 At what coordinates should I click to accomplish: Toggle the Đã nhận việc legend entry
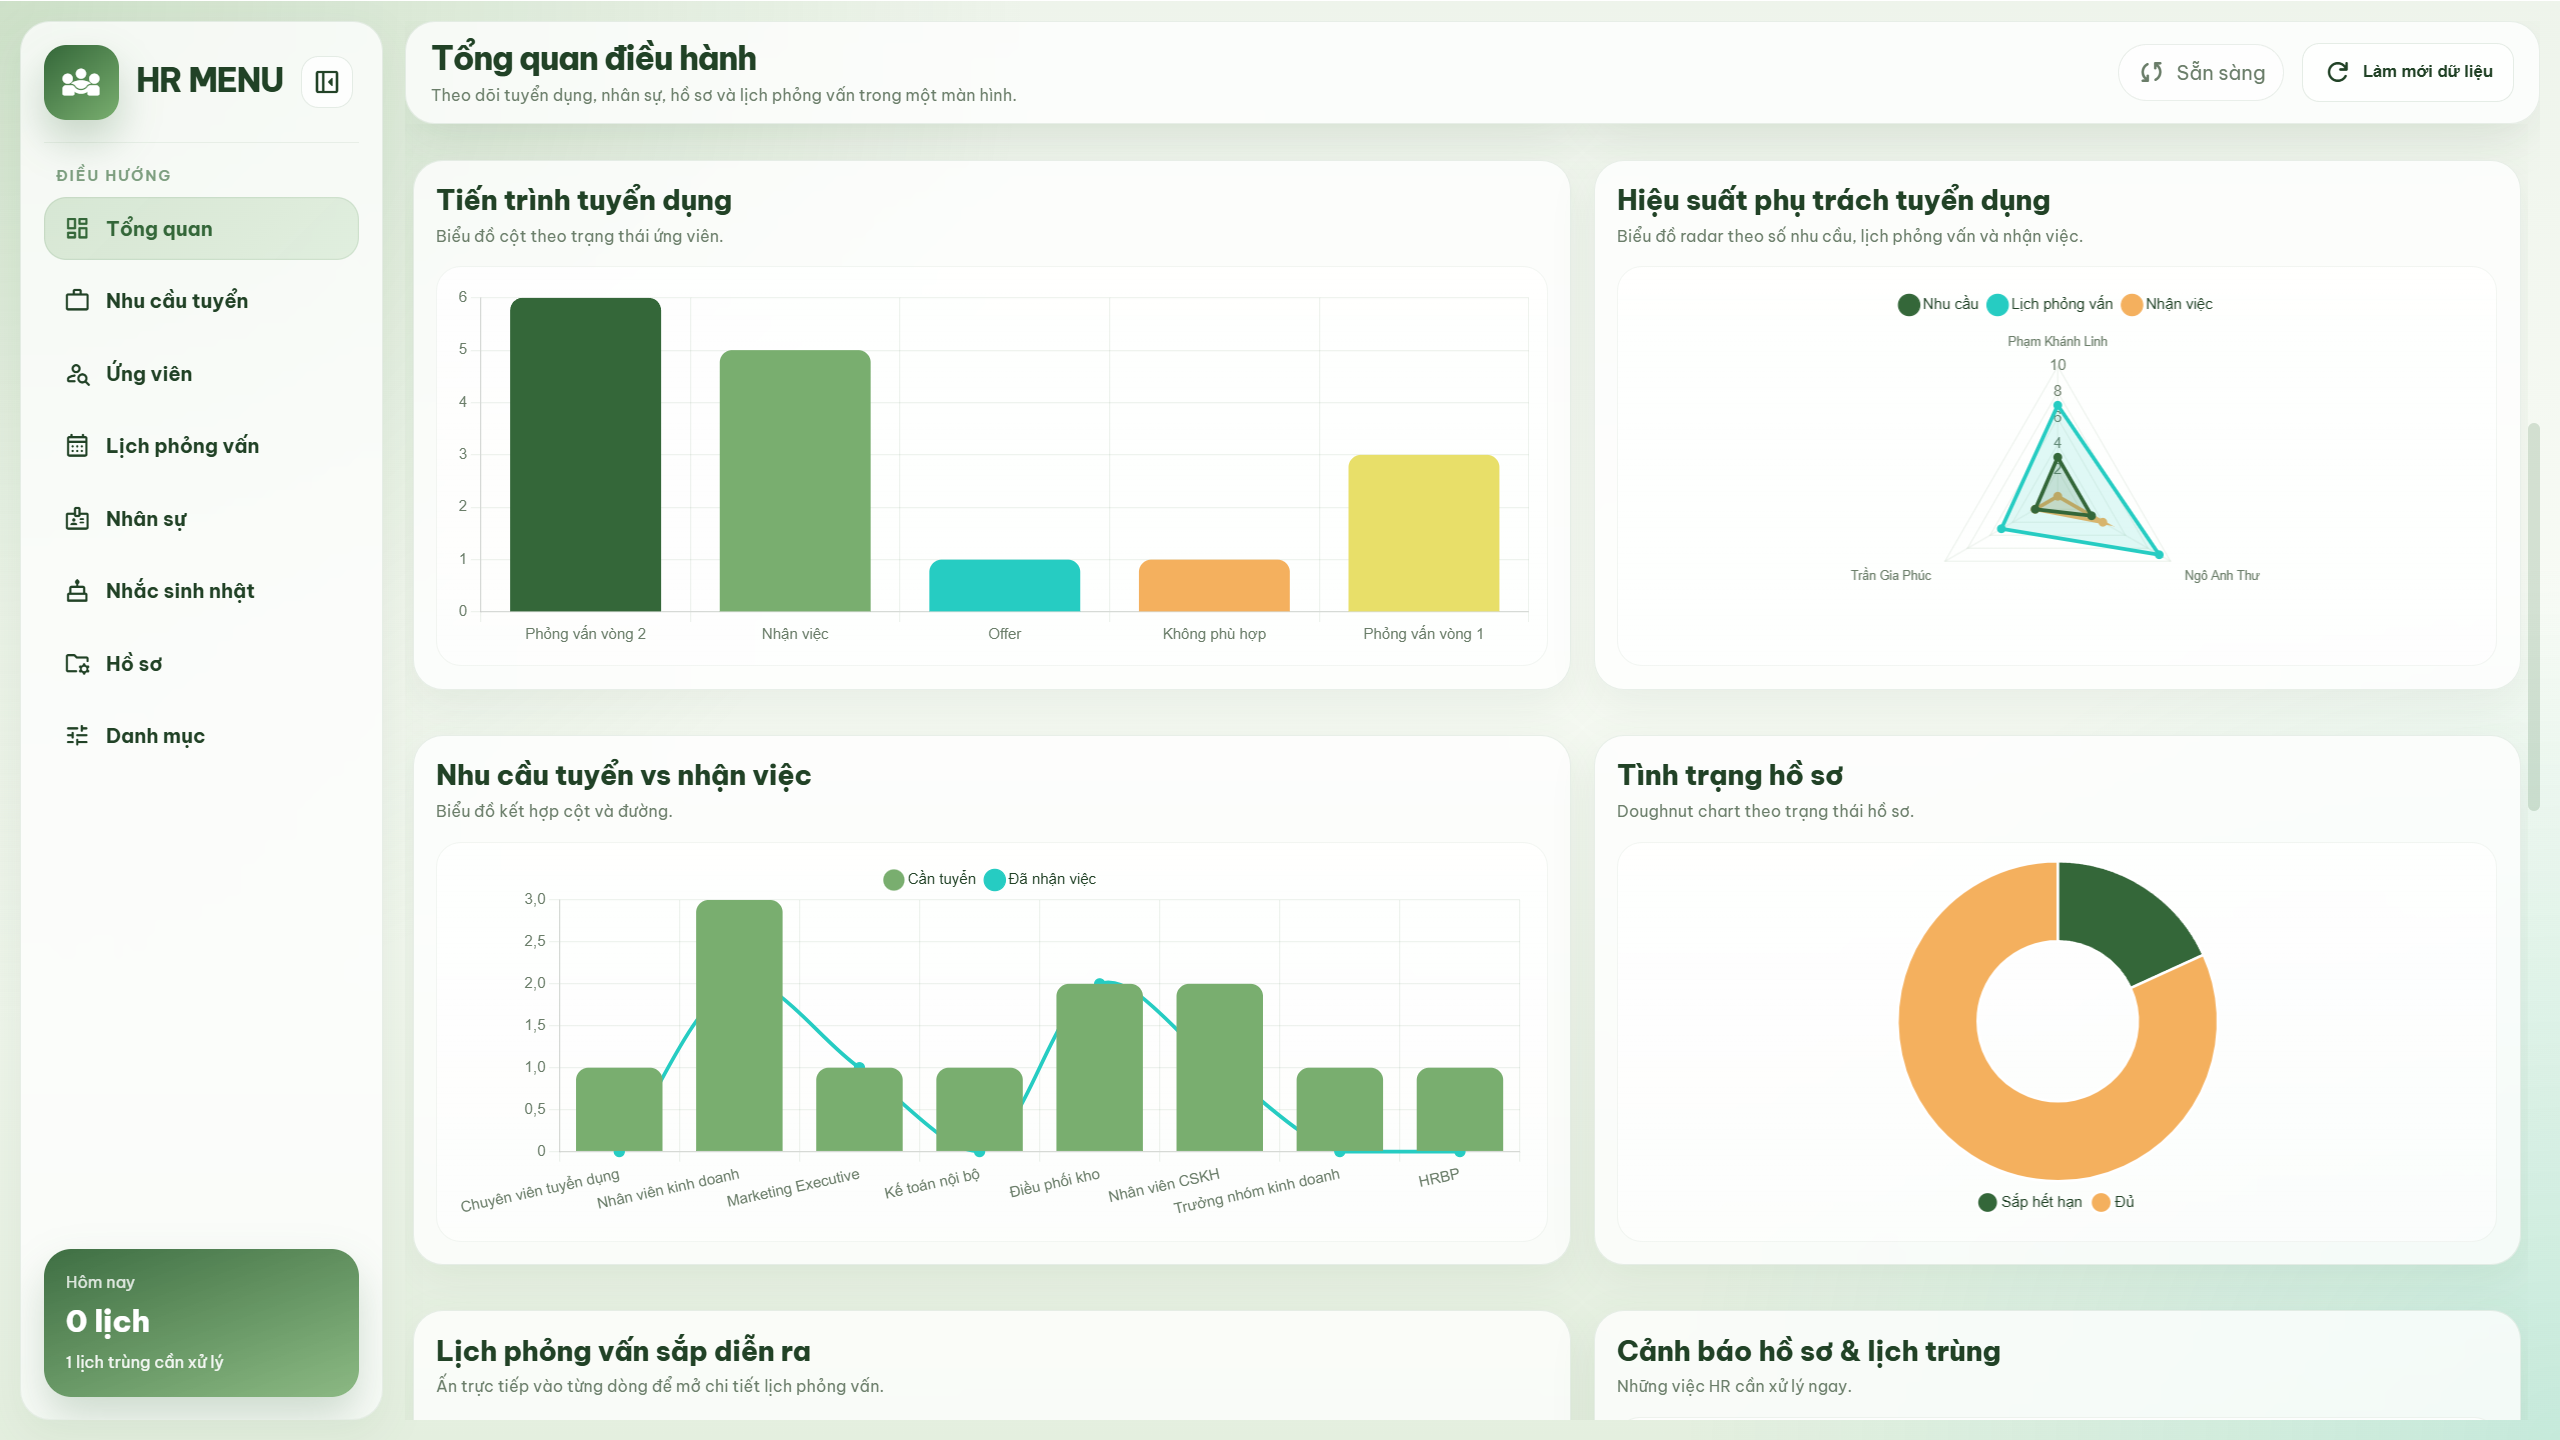pyautogui.click(x=1040, y=879)
